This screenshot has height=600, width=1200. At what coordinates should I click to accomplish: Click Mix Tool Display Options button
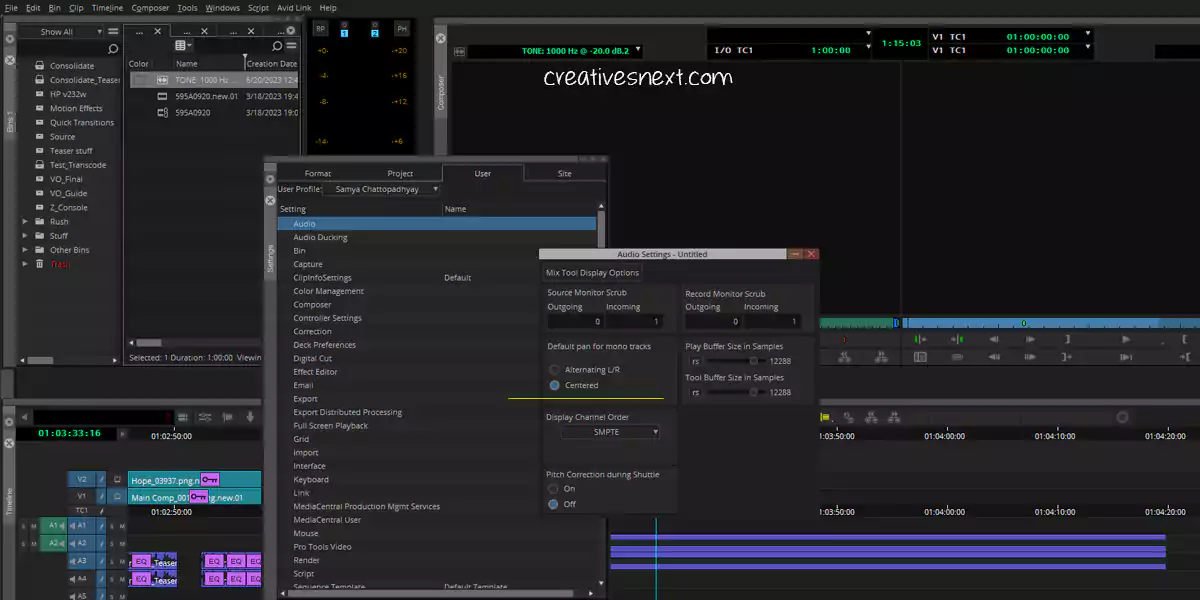[592, 273]
